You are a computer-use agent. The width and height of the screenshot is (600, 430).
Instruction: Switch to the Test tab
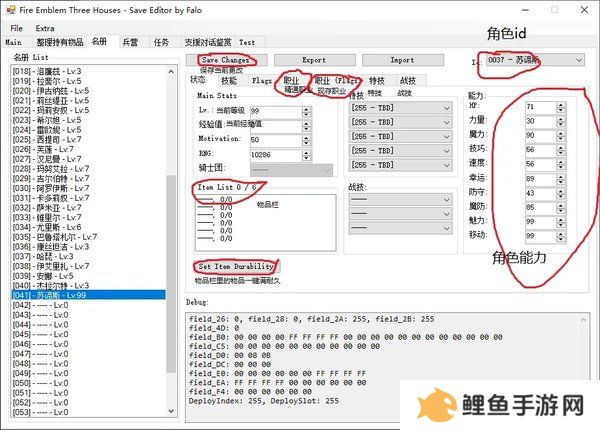pyautogui.click(x=247, y=42)
